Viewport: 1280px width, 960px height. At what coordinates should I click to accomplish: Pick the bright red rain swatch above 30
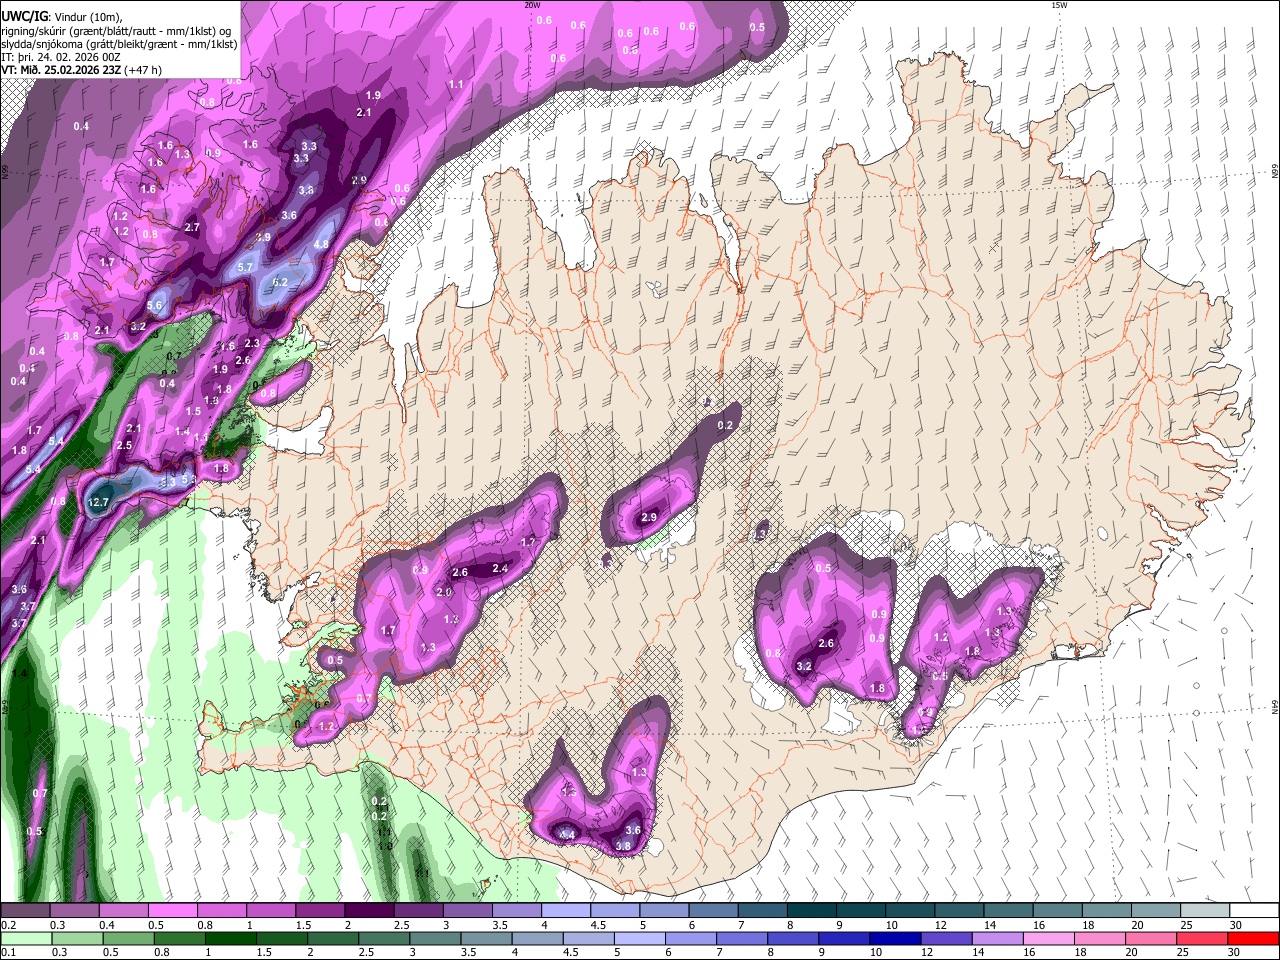pyautogui.click(x=1254, y=938)
